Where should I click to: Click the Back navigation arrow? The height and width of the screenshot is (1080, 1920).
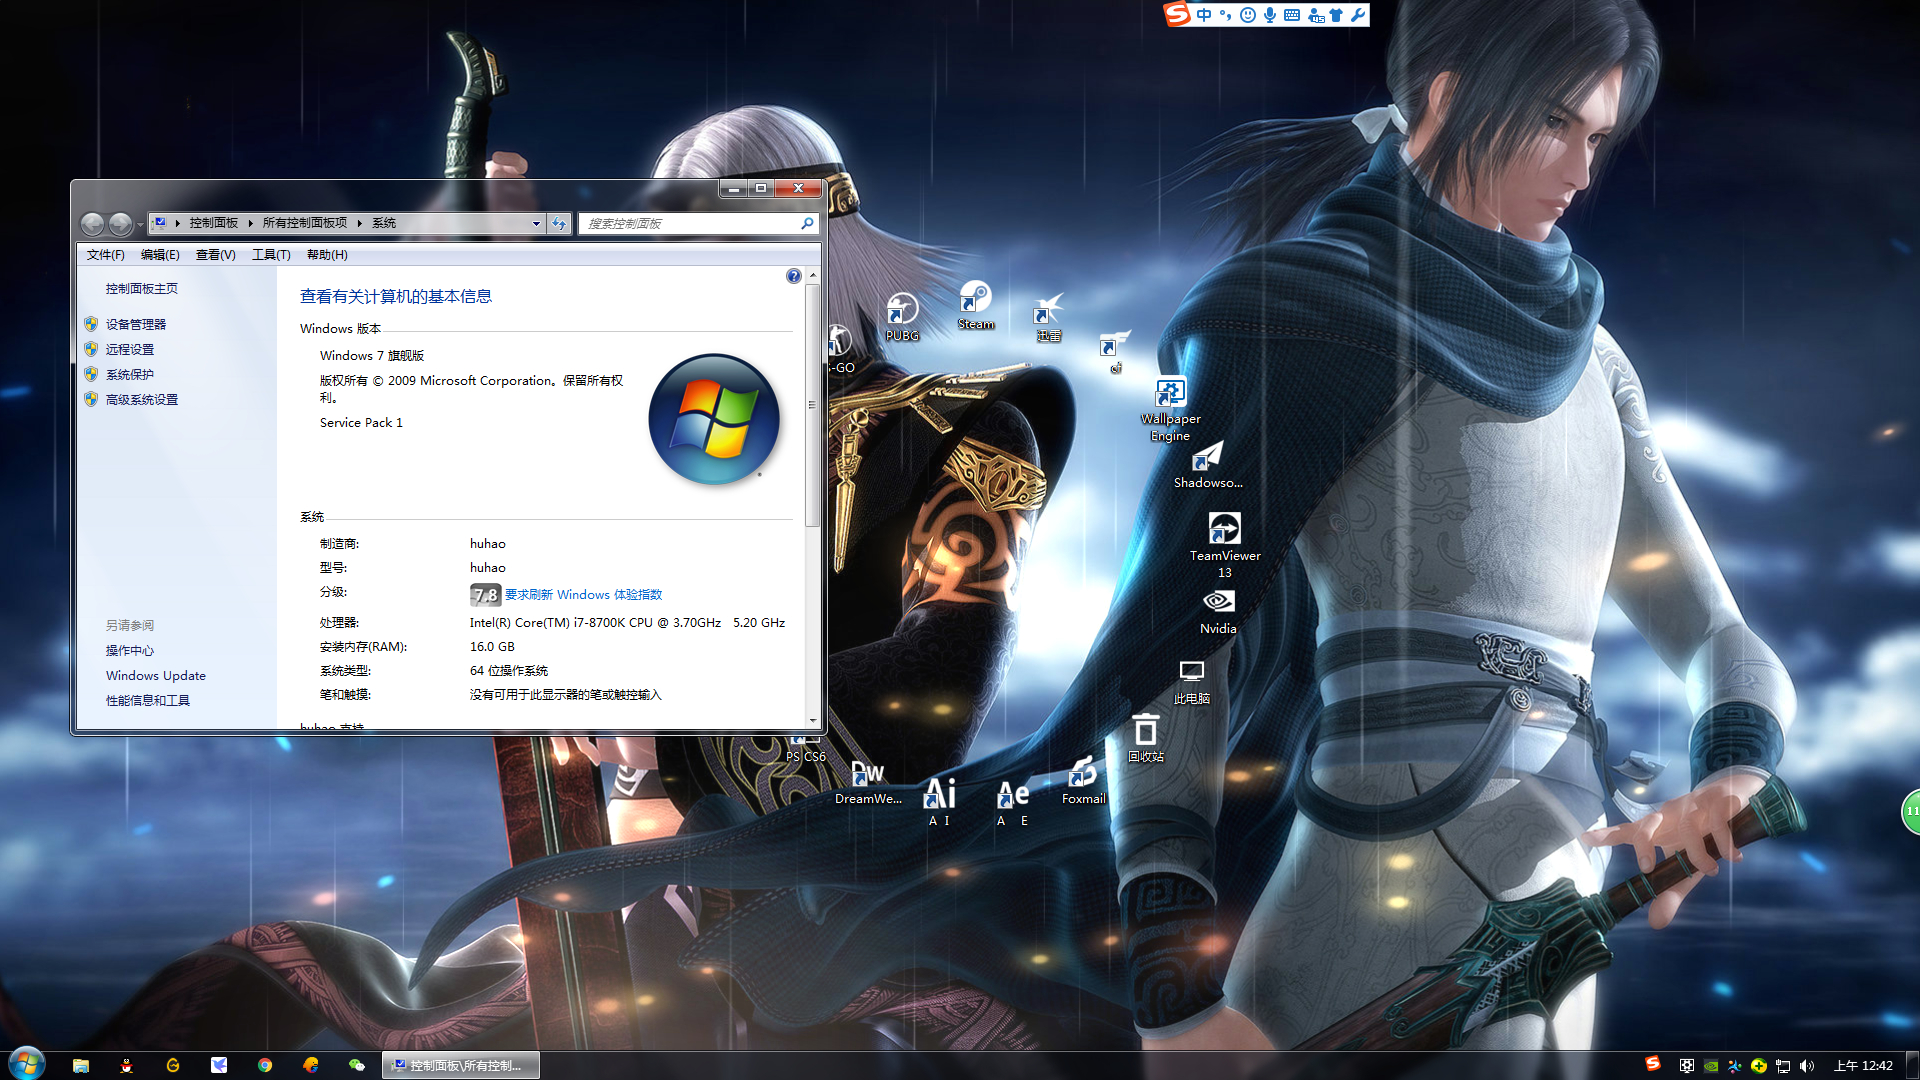click(92, 224)
